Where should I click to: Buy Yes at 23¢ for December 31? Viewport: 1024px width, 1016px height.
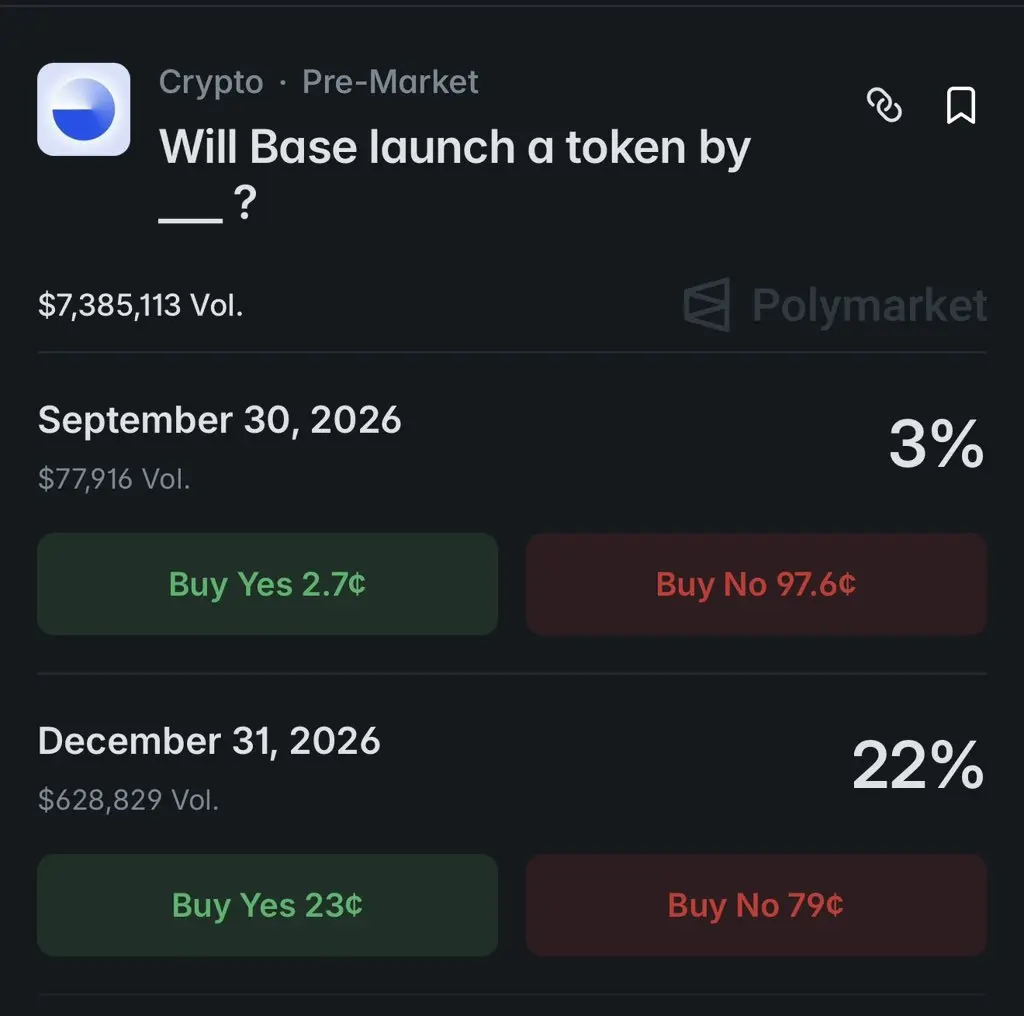click(267, 905)
